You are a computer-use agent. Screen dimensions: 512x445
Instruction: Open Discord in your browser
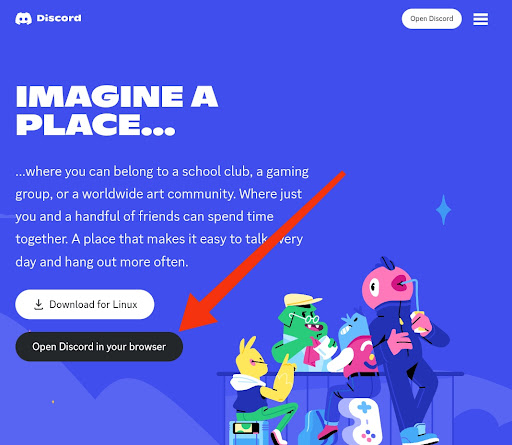99,347
